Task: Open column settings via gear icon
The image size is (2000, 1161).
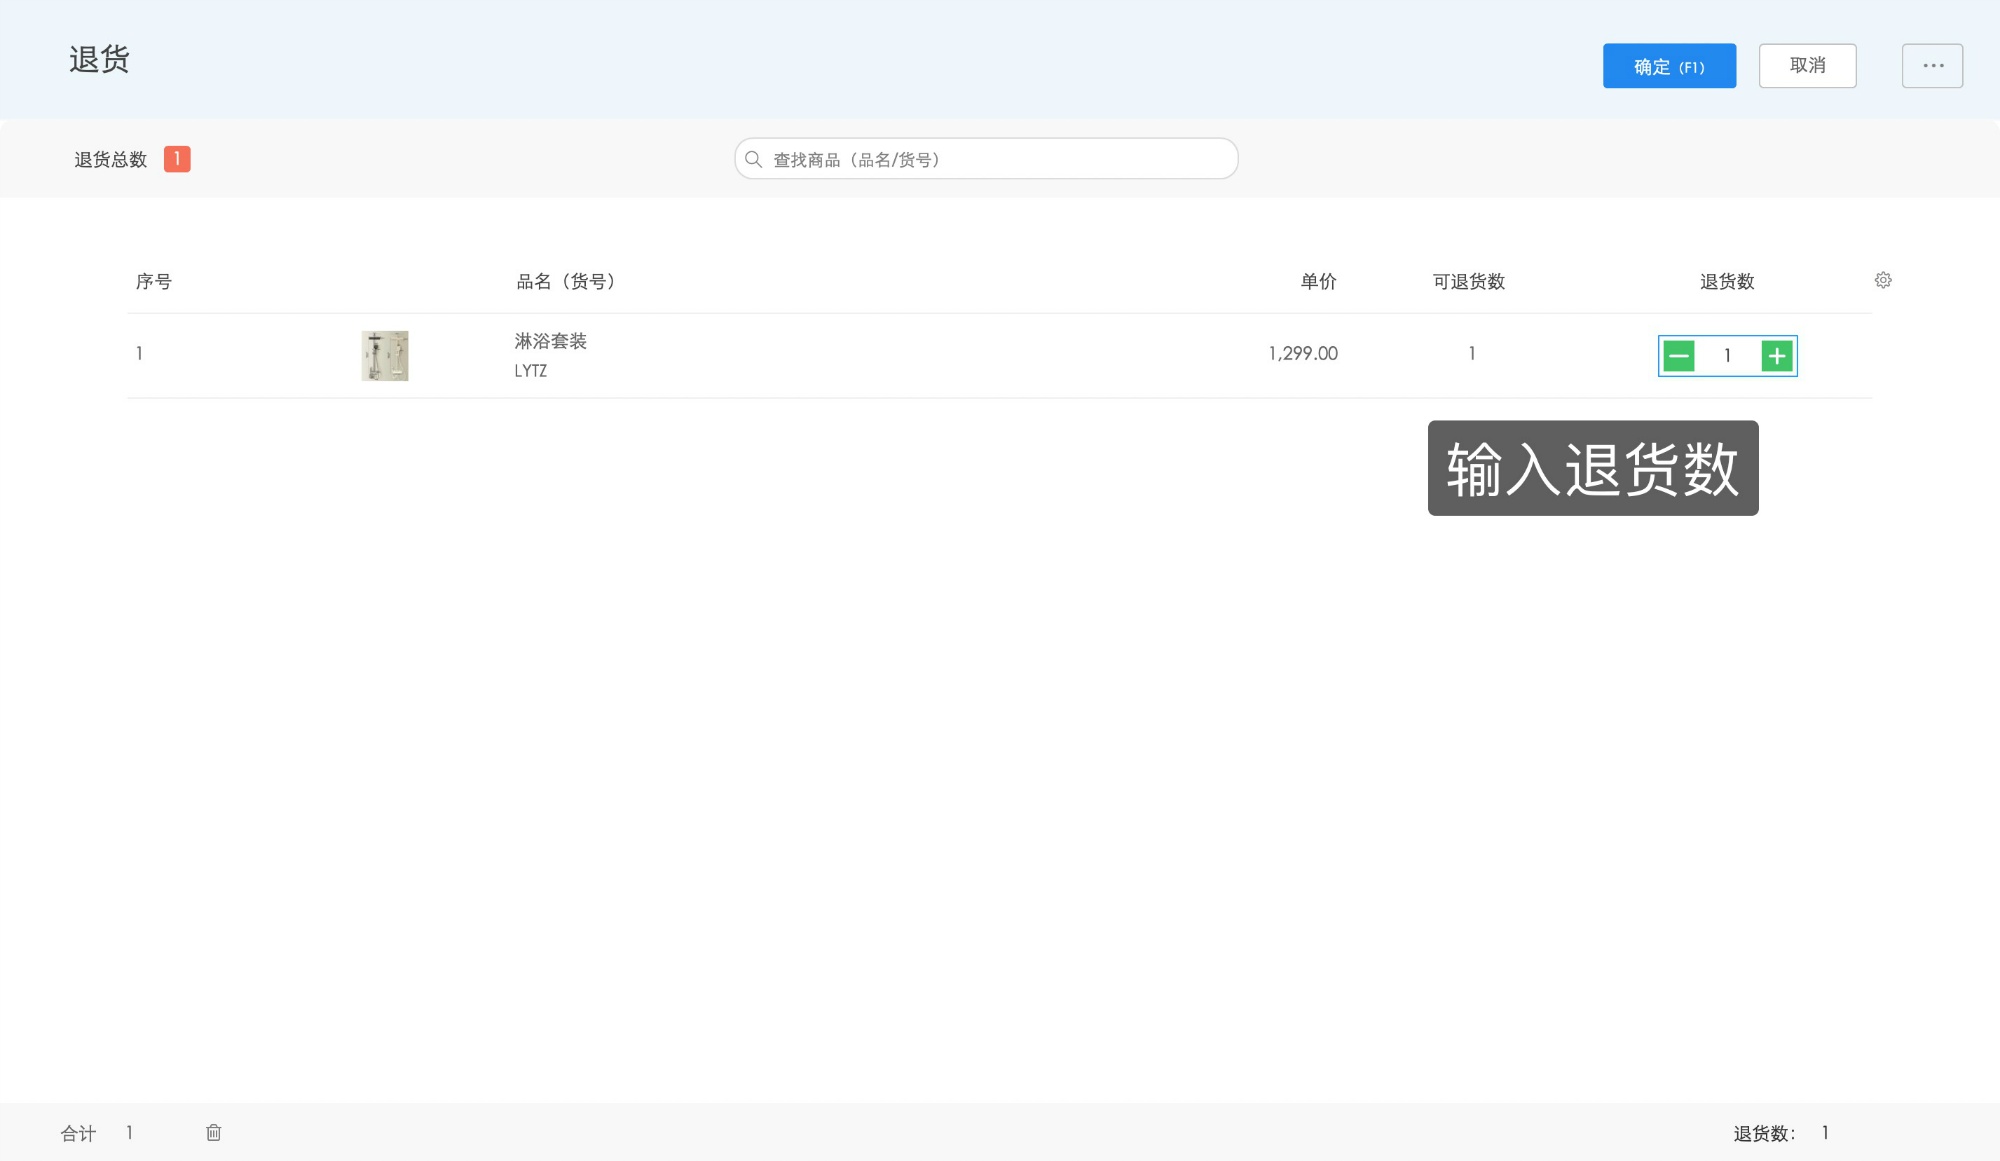Action: (1883, 281)
